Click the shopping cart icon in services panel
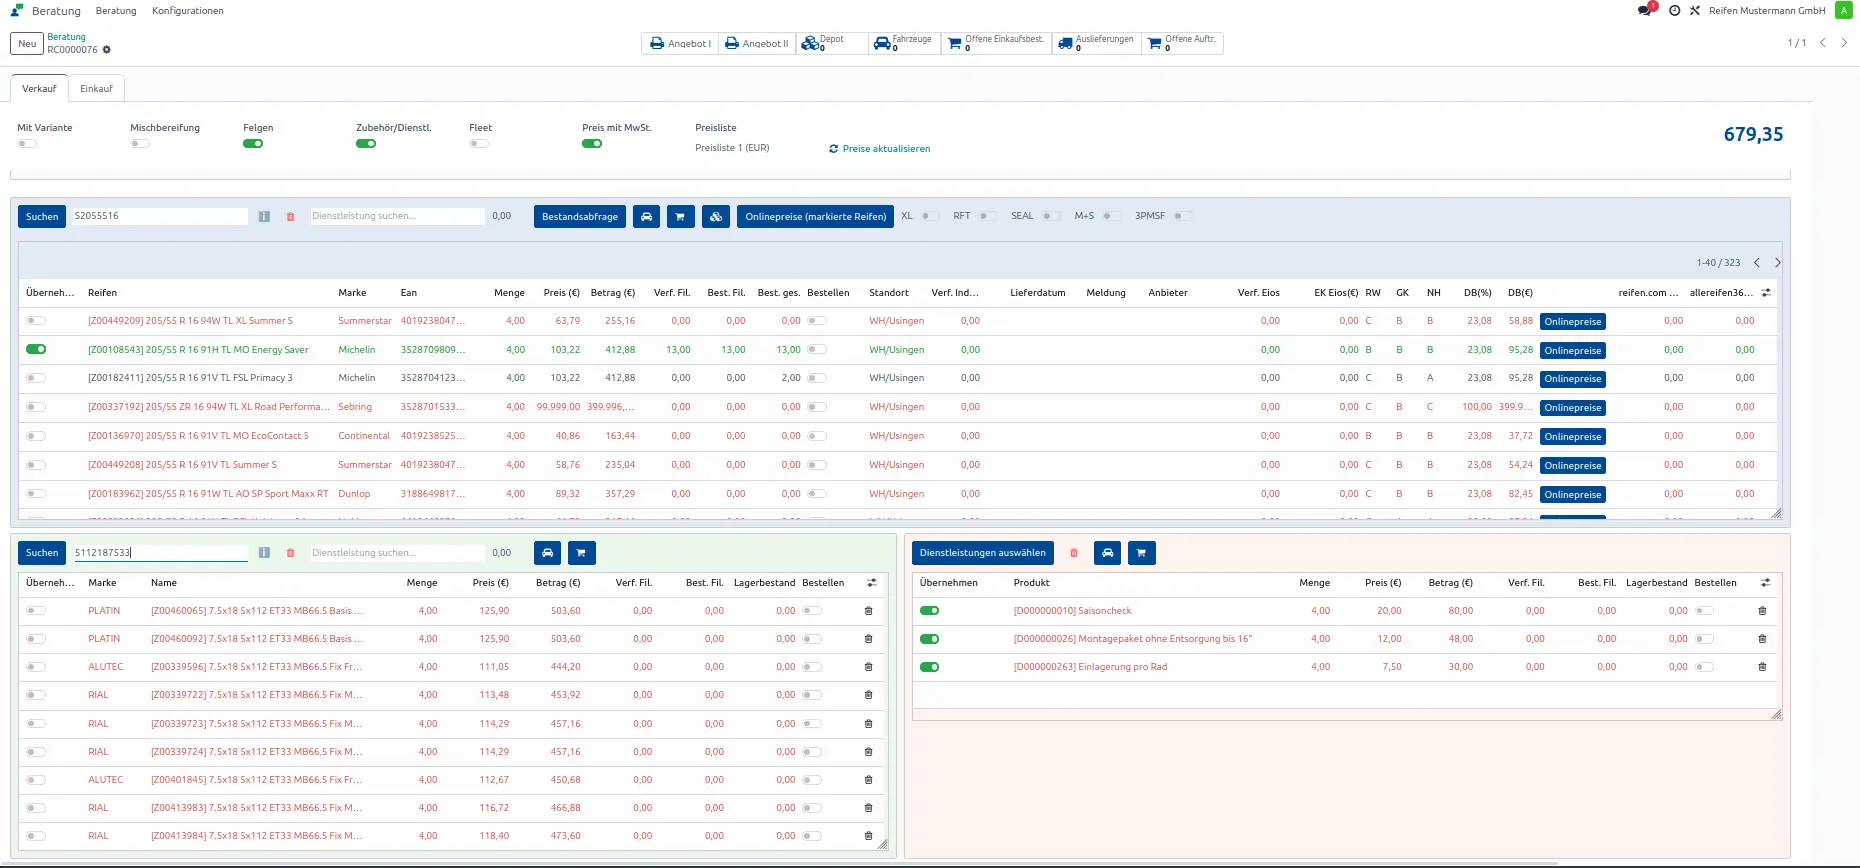This screenshot has width=1860, height=868. point(1141,553)
